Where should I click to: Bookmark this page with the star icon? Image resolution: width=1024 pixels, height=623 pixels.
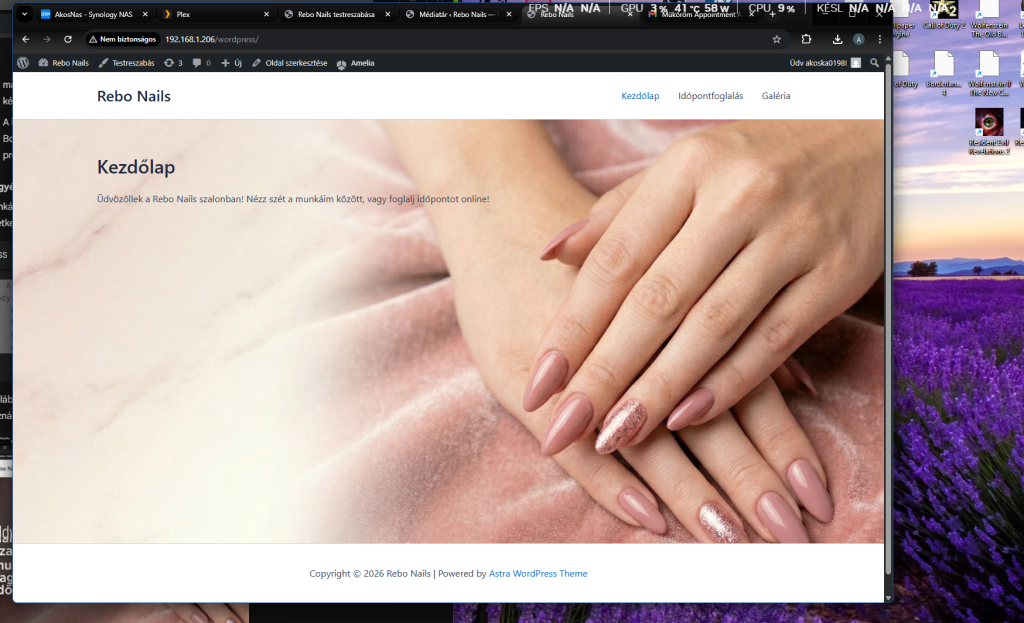[x=776, y=39]
